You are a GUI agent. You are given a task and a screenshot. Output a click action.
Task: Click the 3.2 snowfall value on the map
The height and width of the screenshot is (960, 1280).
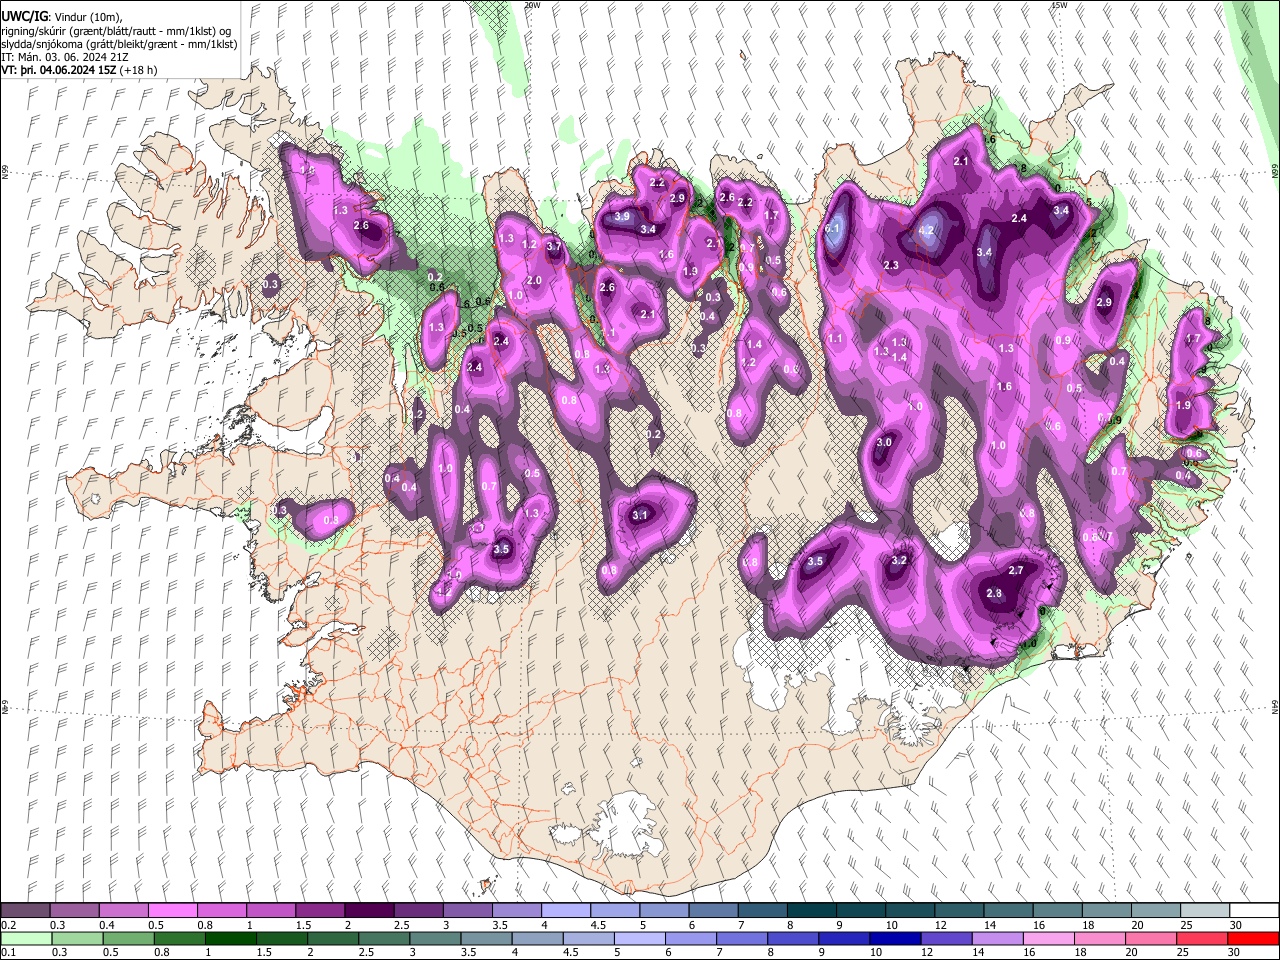click(899, 560)
